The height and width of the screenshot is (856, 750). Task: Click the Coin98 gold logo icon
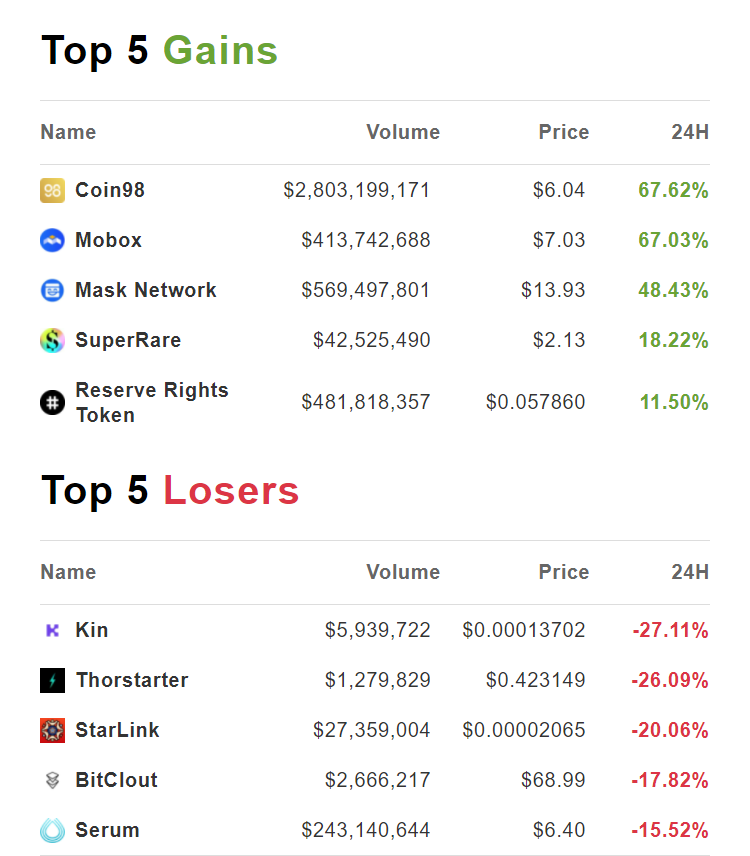pos(52,190)
